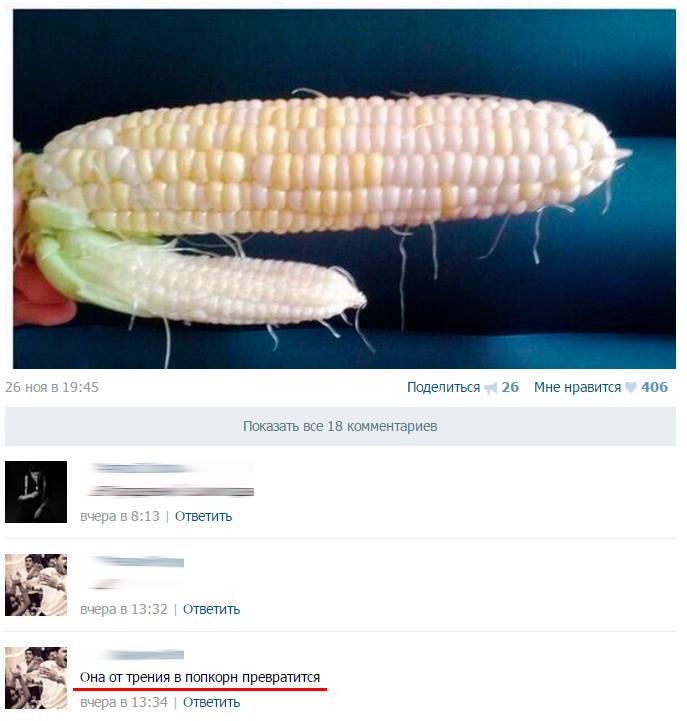Open third commenter's avatar photo

click(36, 678)
